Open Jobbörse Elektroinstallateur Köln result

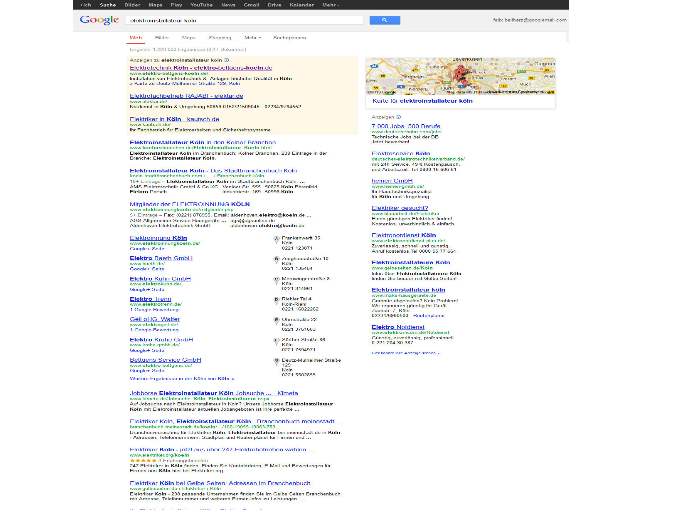(214, 393)
